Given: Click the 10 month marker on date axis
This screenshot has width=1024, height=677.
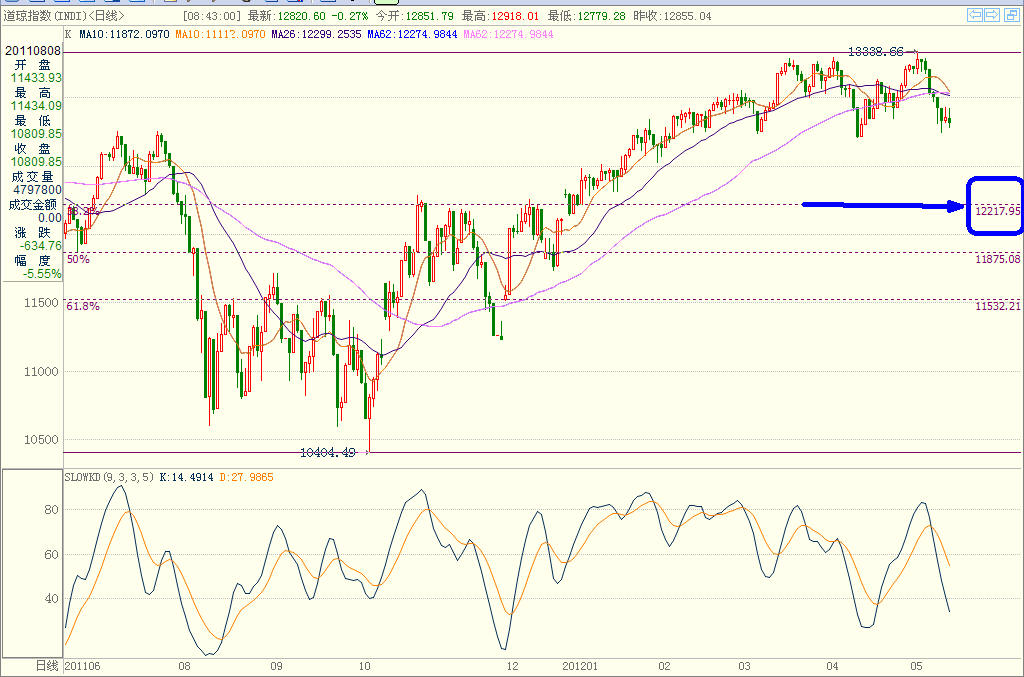Looking at the screenshot, I should point(364,667).
